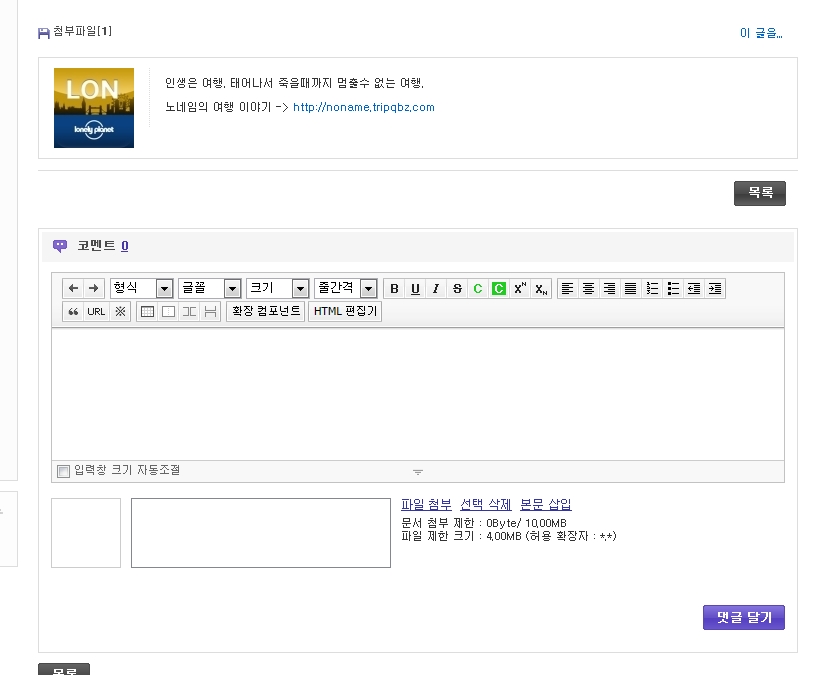This screenshot has height=675, width=814.
Task: Undo with the left arrow icon
Action: tap(73, 288)
